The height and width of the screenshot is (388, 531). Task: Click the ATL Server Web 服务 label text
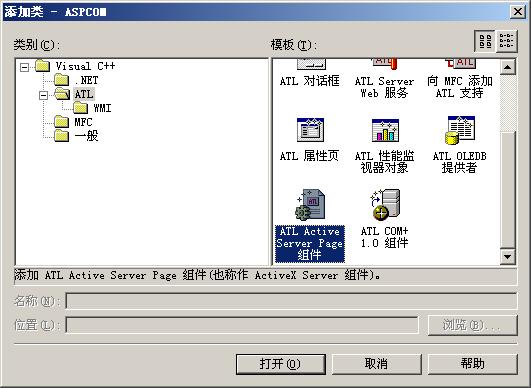point(384,87)
